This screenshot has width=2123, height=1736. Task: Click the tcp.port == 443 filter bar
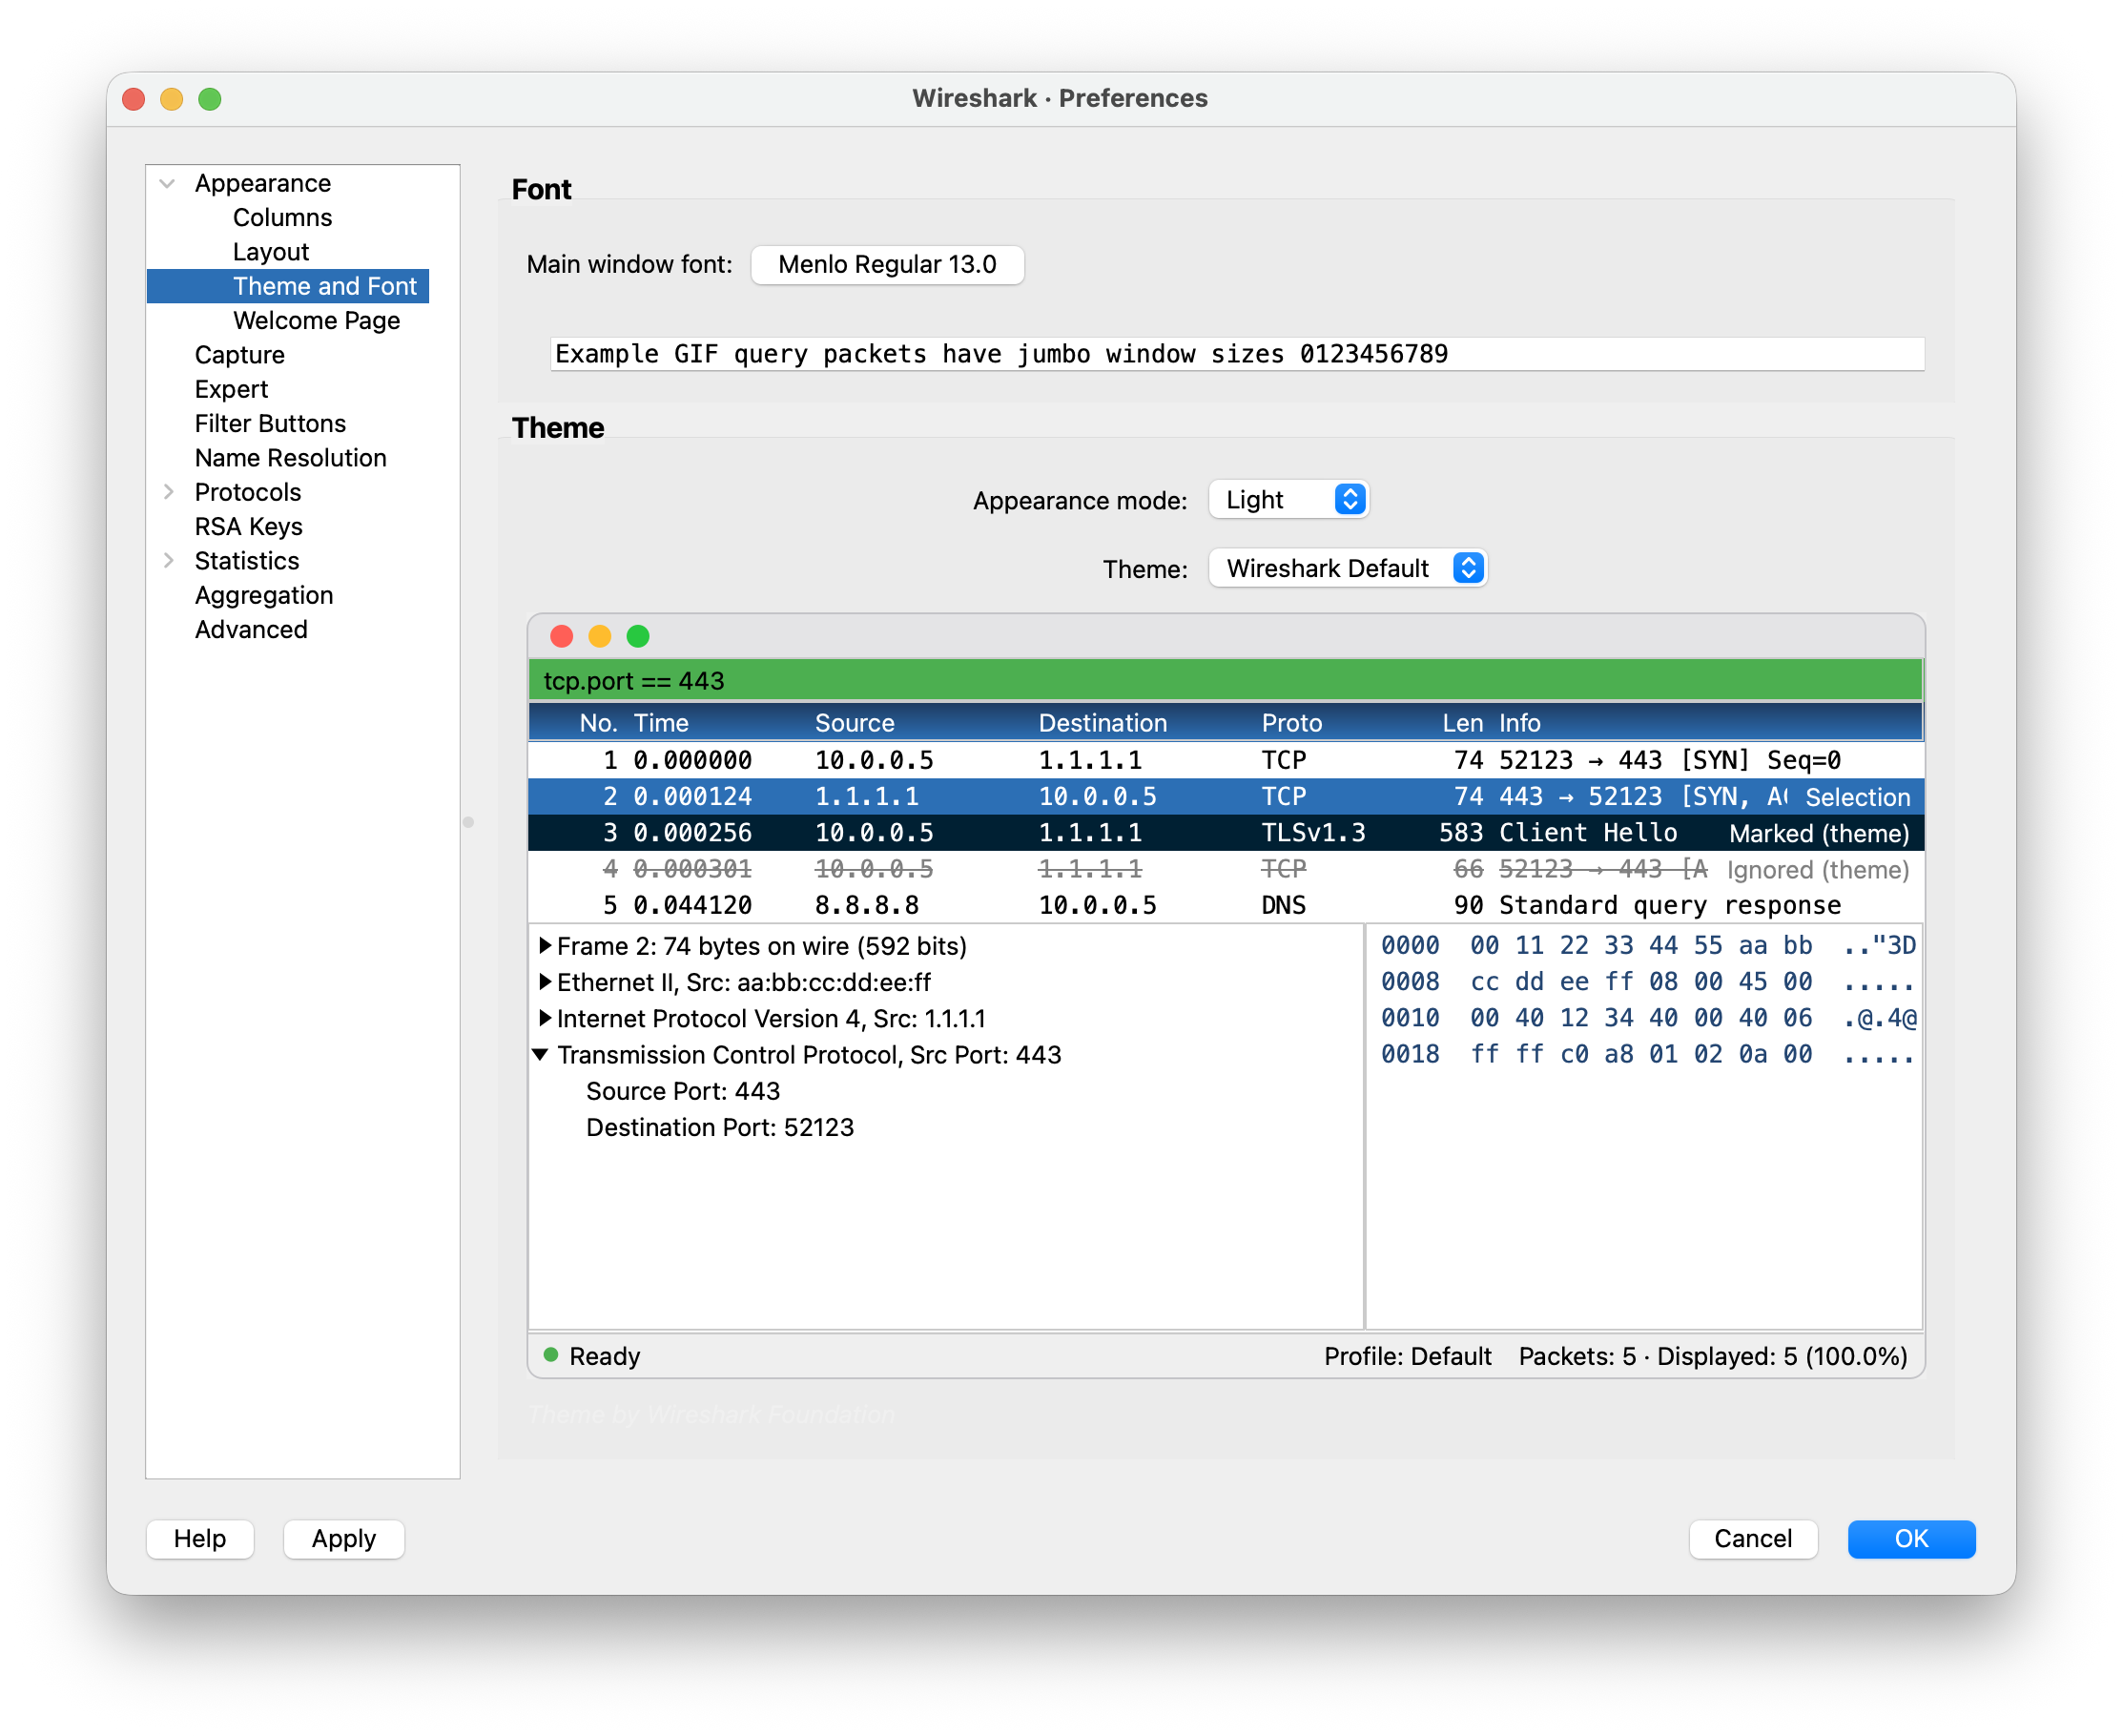[1225, 681]
